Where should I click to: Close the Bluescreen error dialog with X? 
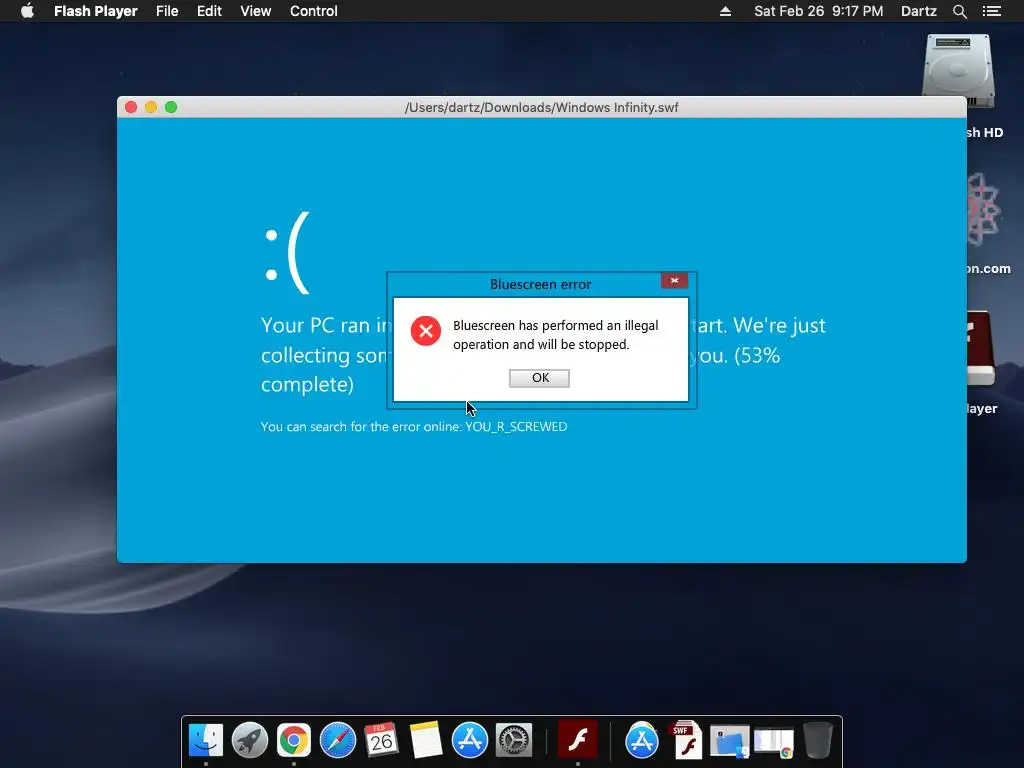(x=674, y=280)
